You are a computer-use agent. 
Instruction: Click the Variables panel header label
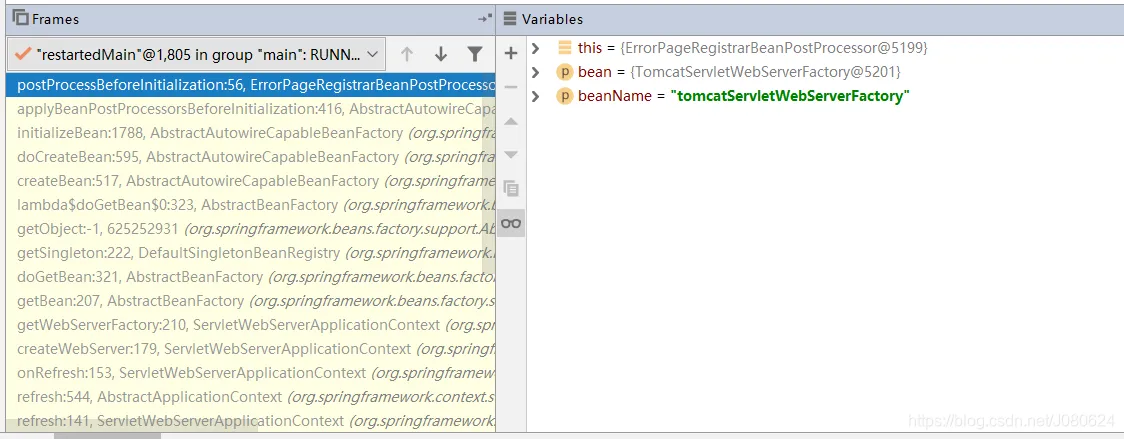click(x=552, y=19)
